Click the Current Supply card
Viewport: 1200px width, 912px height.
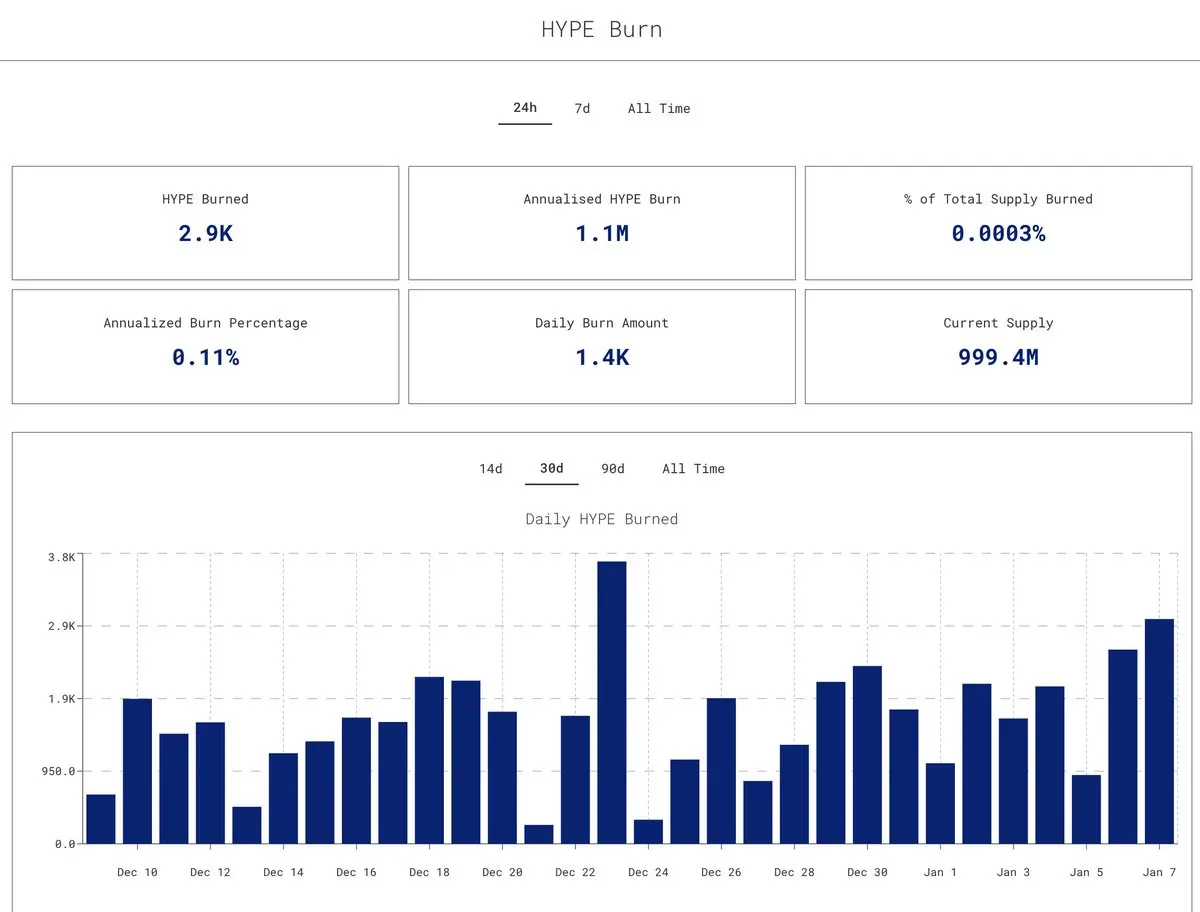click(998, 347)
